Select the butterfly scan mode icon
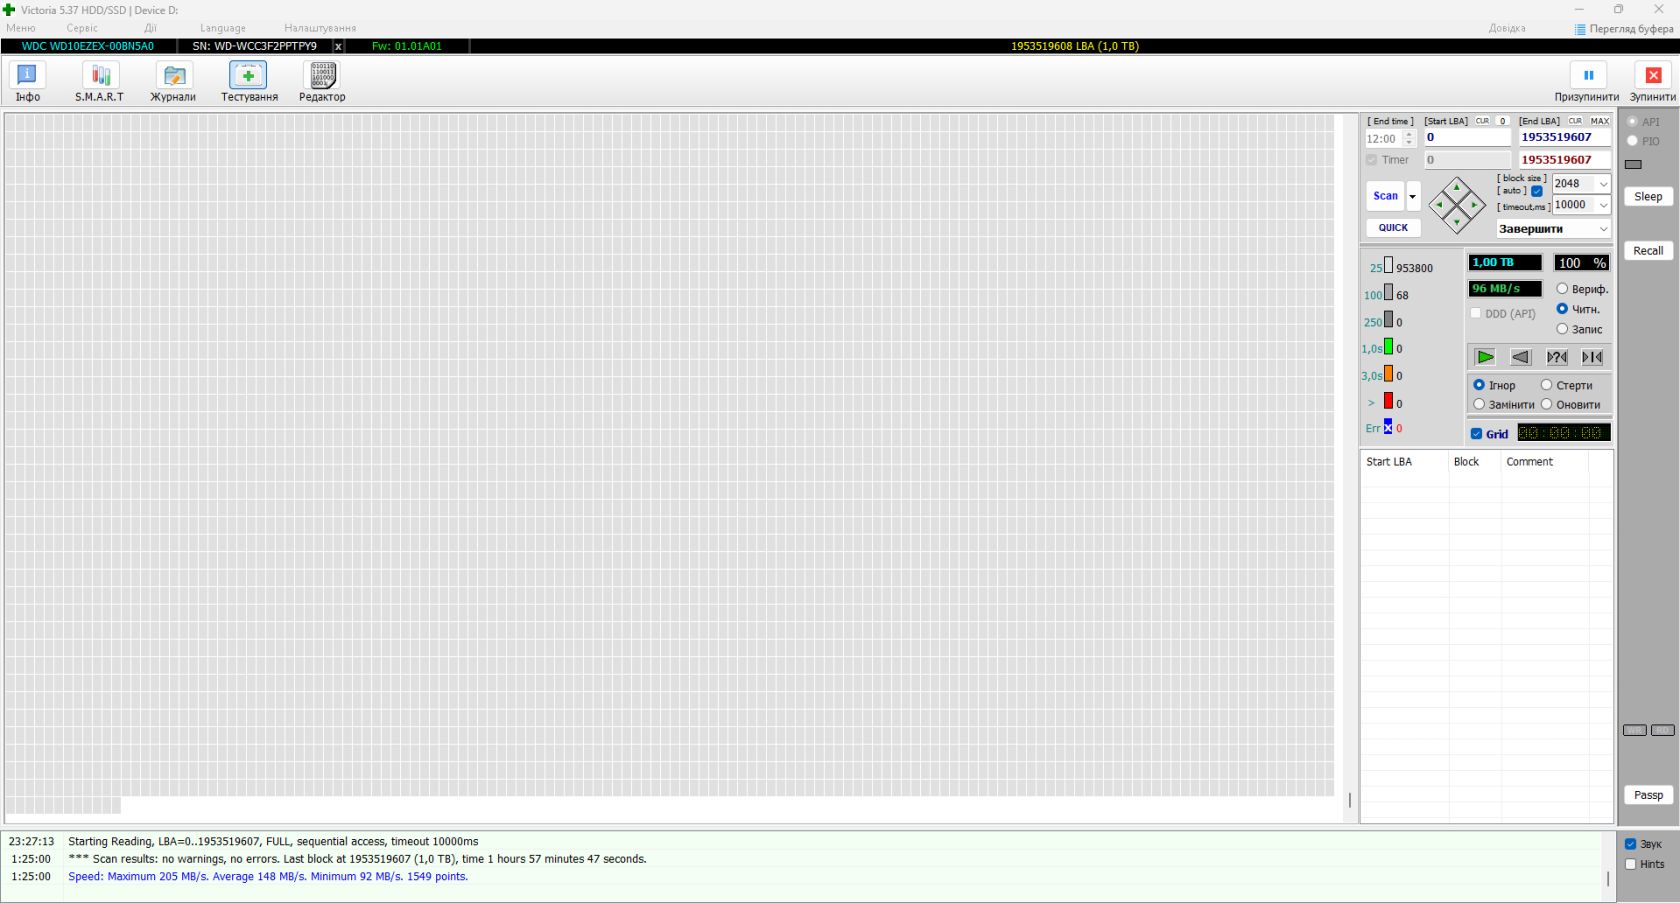The width and height of the screenshot is (1680, 903). (1592, 357)
